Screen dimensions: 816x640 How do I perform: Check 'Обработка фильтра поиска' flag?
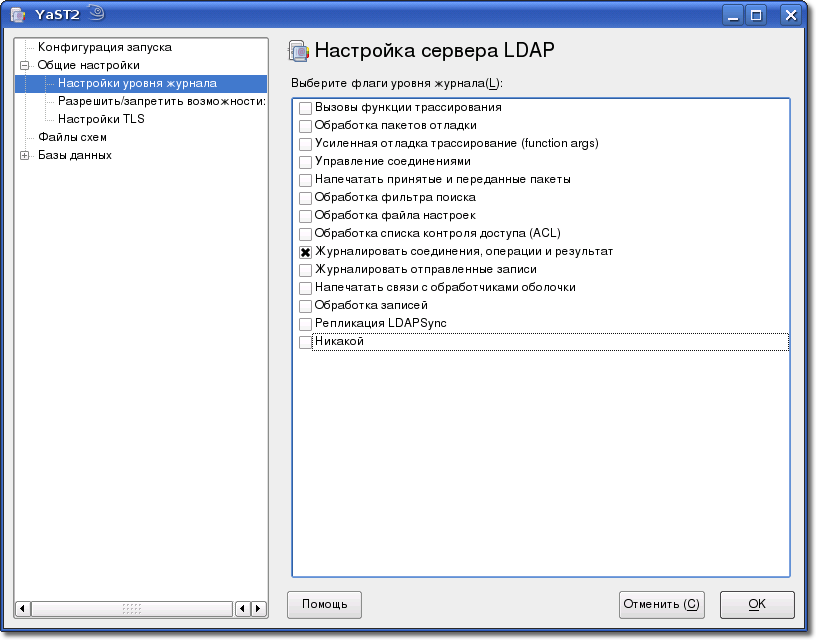(x=305, y=198)
